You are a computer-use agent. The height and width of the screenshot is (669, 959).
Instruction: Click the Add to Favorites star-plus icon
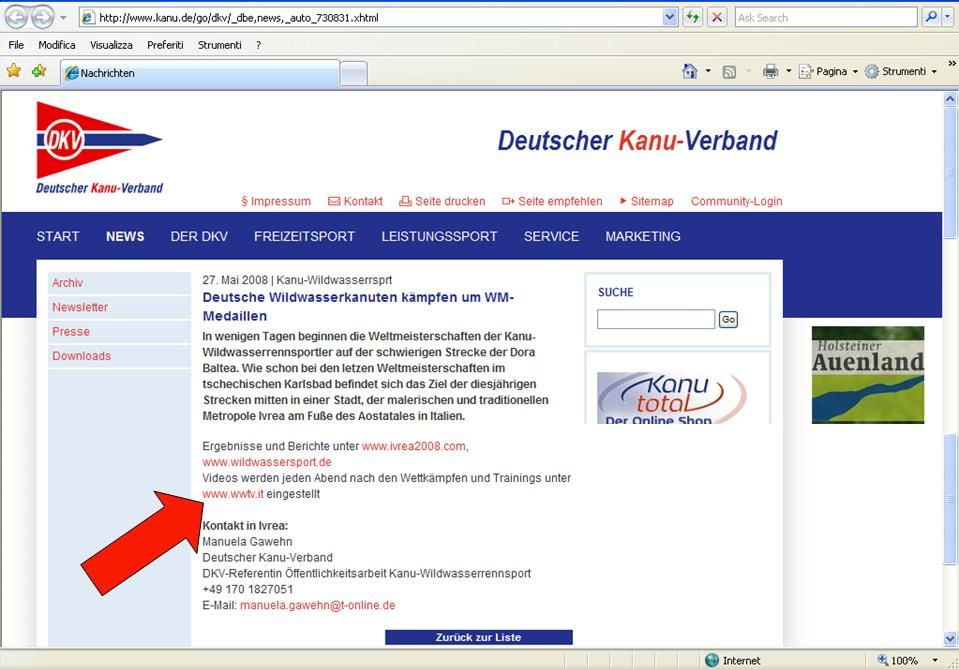39,71
